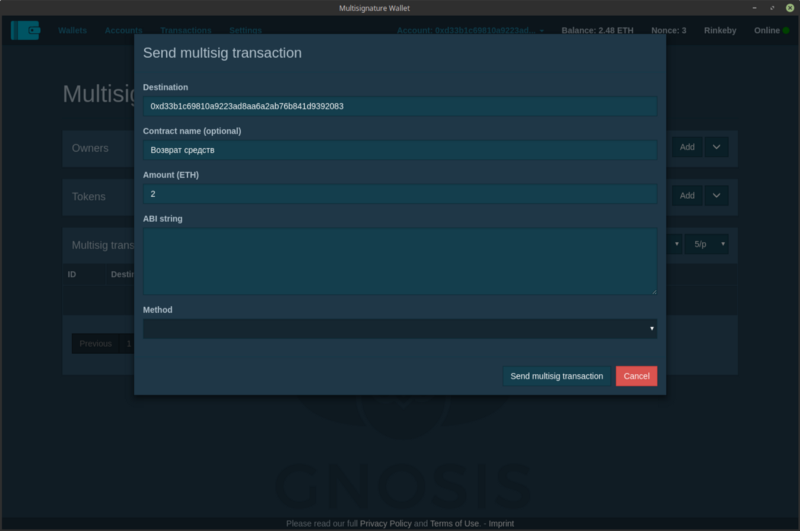The height and width of the screenshot is (531, 800).
Task: Open the Imprint link
Action: (x=501, y=523)
